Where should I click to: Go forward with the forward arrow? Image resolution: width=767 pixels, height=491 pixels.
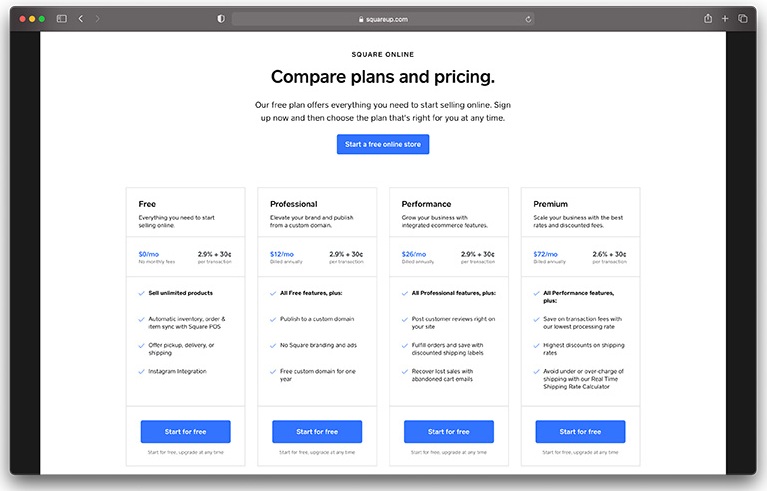97,19
